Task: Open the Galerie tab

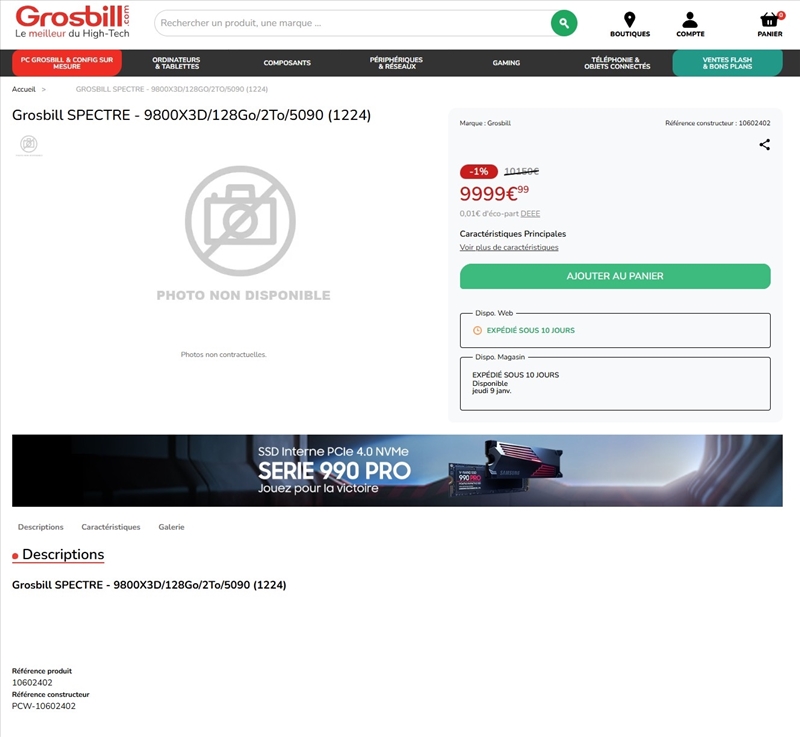Action: click(x=171, y=526)
